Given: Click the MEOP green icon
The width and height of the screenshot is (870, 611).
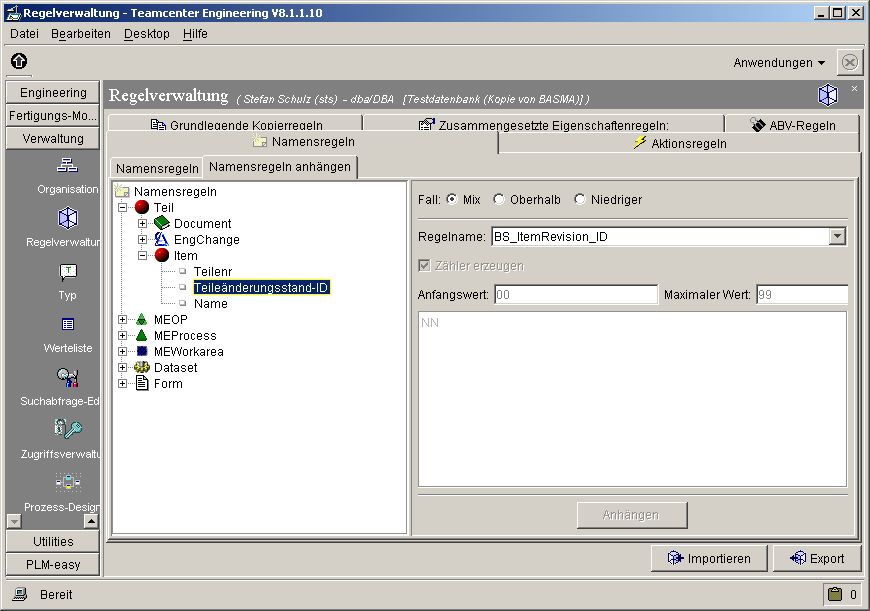Looking at the screenshot, I should pos(141,319).
